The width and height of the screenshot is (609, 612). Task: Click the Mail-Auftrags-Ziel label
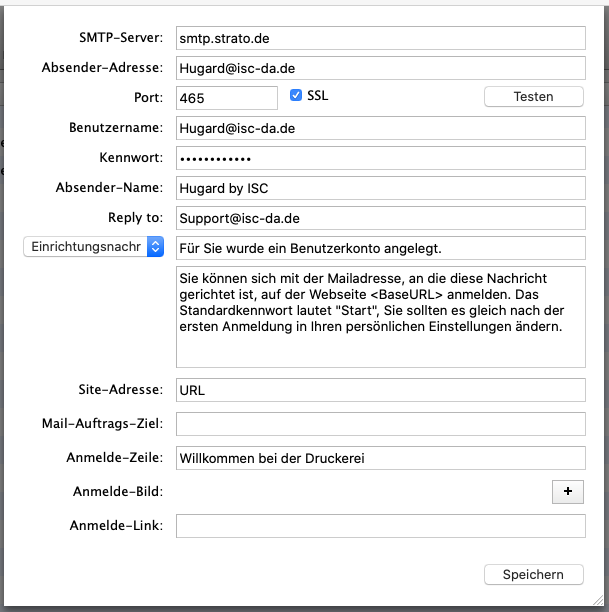[x=102, y=423]
